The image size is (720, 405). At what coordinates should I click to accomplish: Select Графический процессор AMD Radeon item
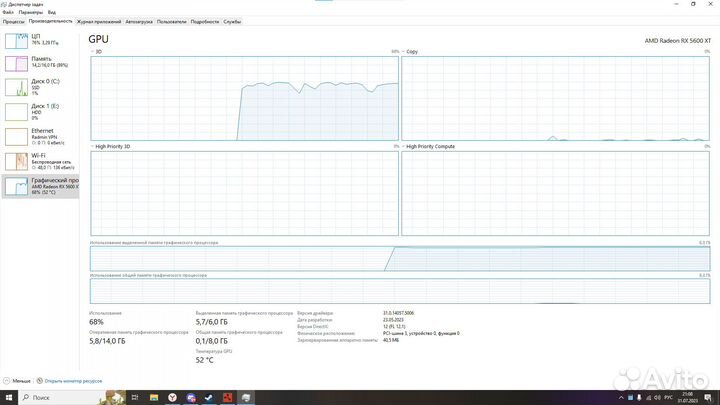pyautogui.click(x=40, y=186)
